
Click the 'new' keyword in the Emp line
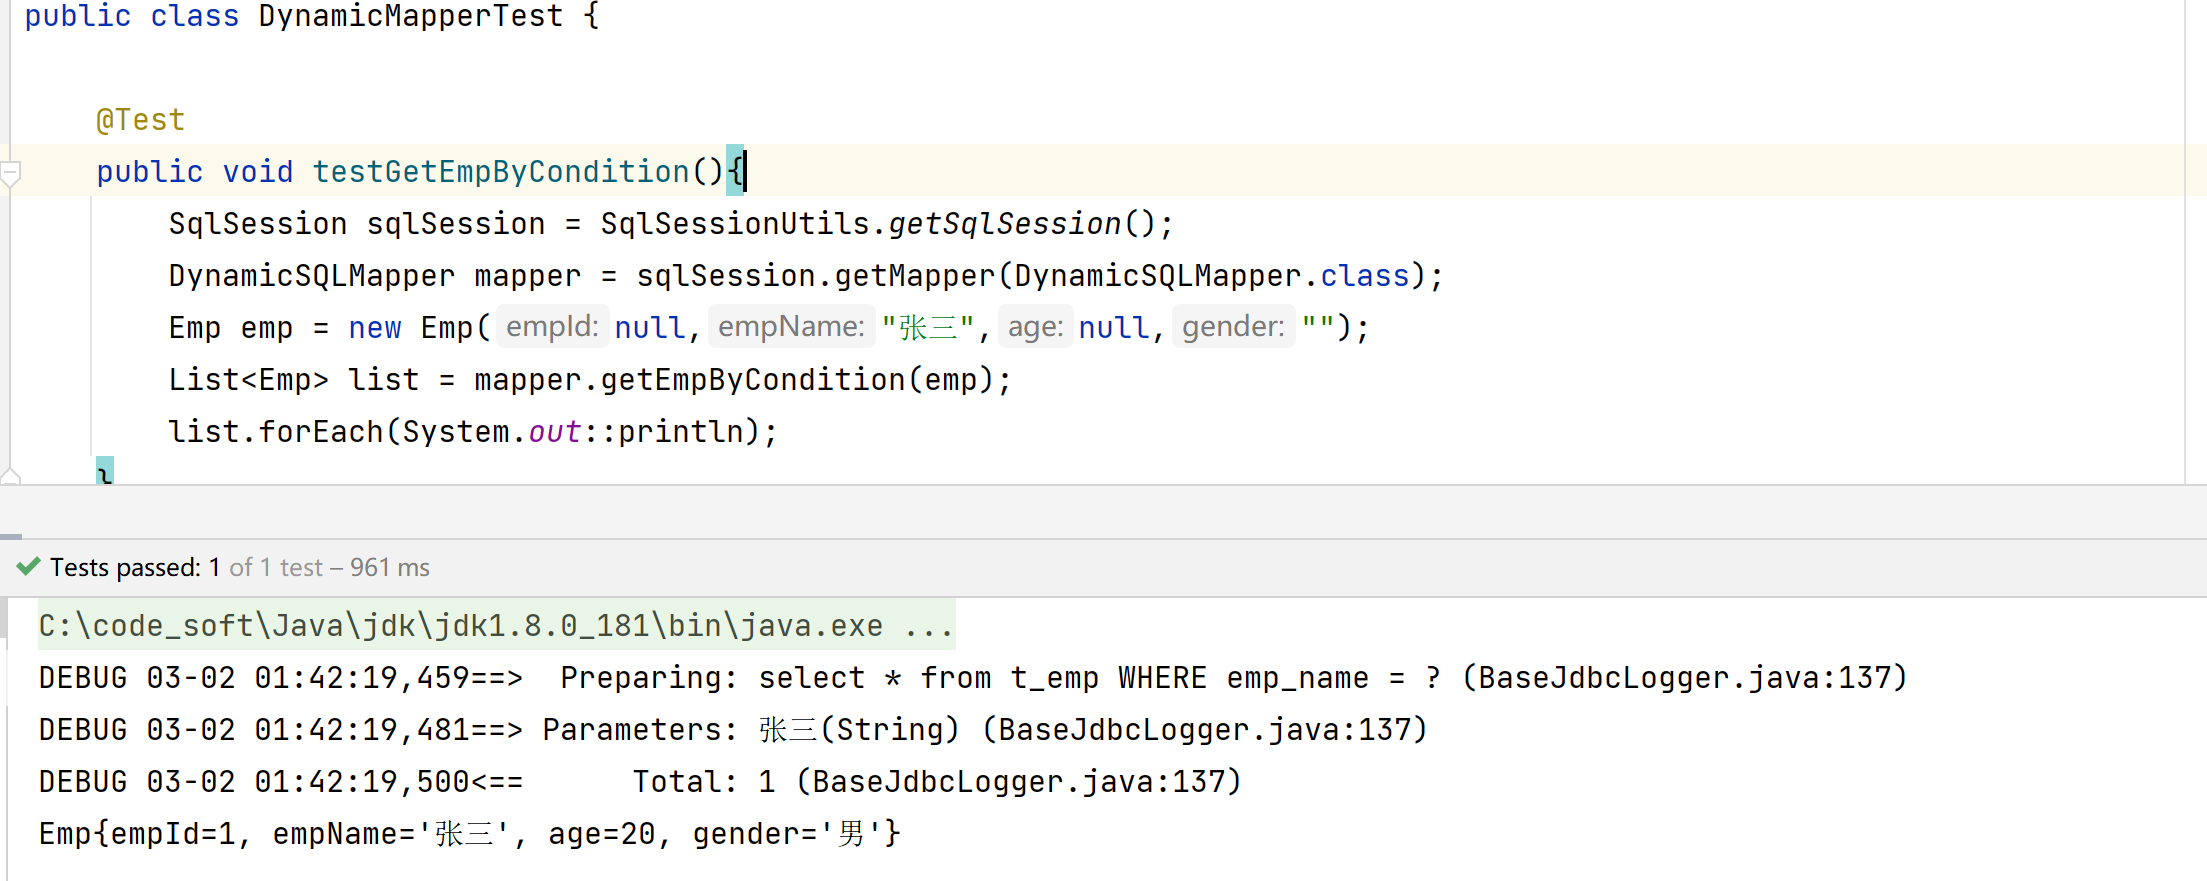click(x=375, y=328)
